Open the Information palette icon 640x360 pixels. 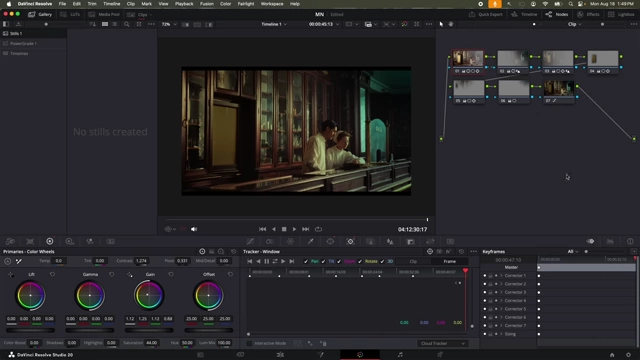pos(630,241)
